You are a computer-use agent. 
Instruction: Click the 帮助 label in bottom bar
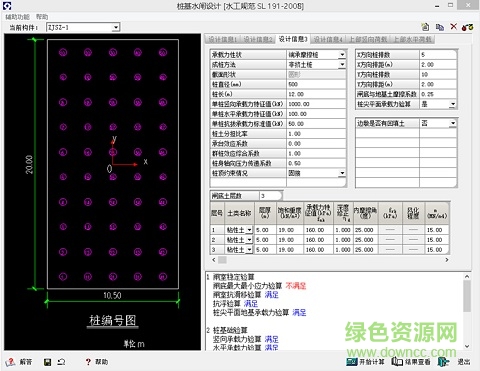pyautogui.click(x=101, y=362)
